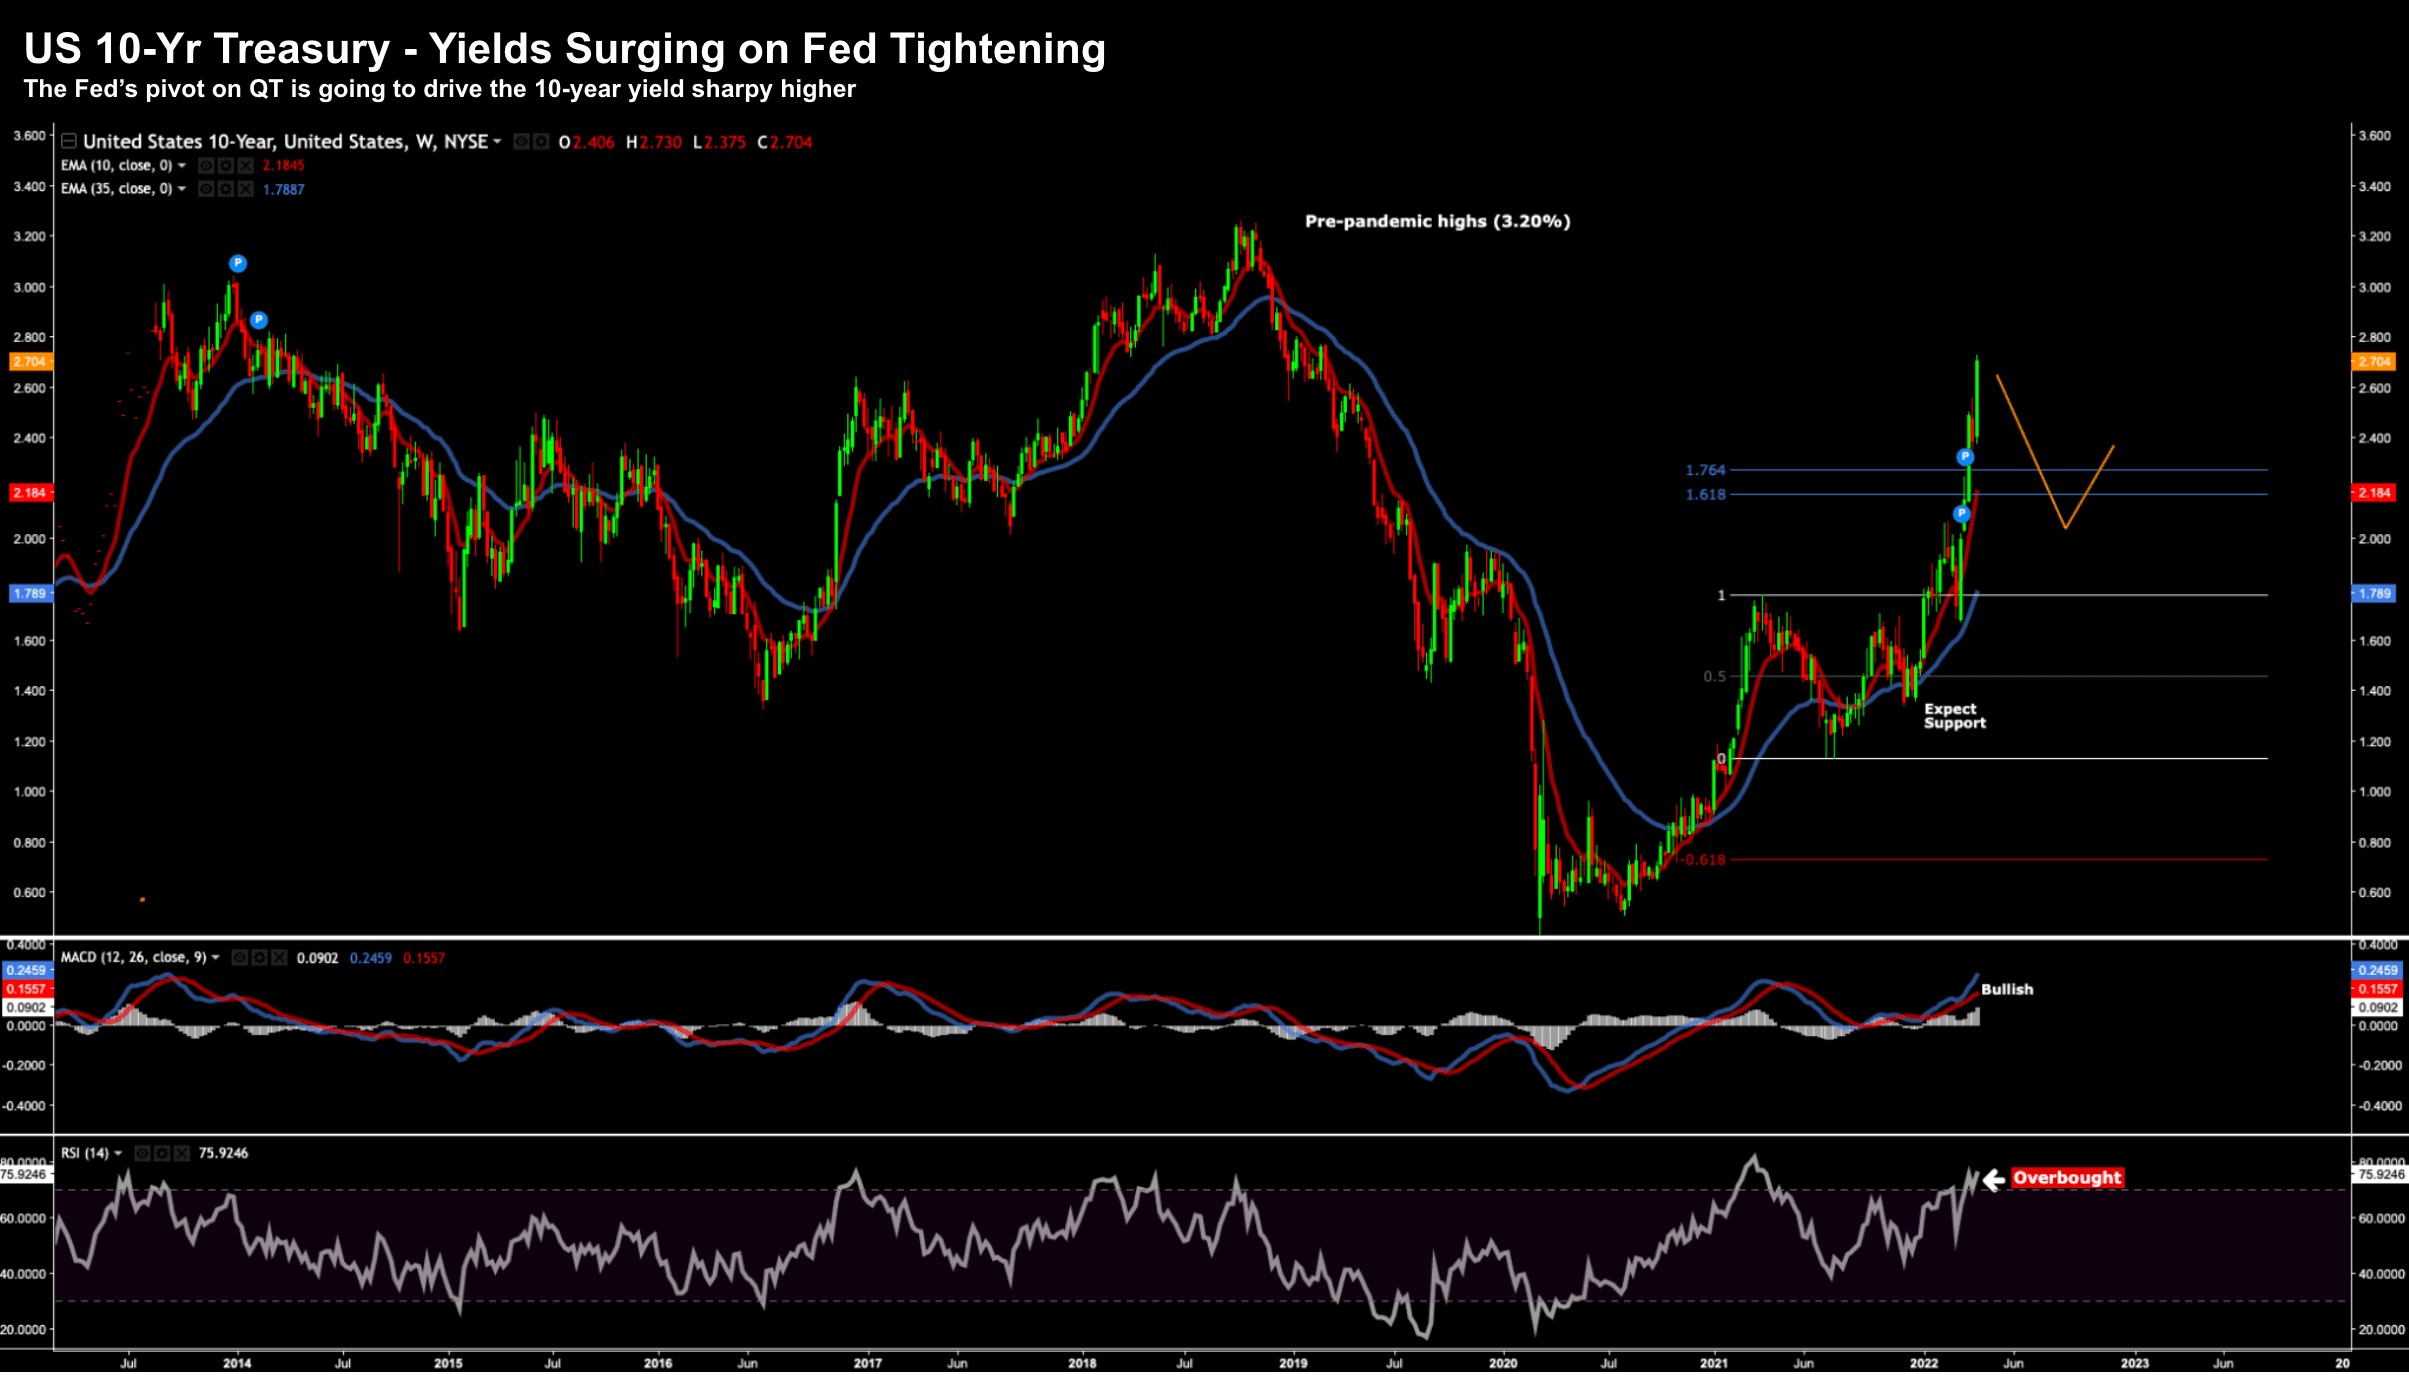Open MACD indicator settings gear
The width and height of the screenshot is (2409, 1375).
tap(259, 958)
